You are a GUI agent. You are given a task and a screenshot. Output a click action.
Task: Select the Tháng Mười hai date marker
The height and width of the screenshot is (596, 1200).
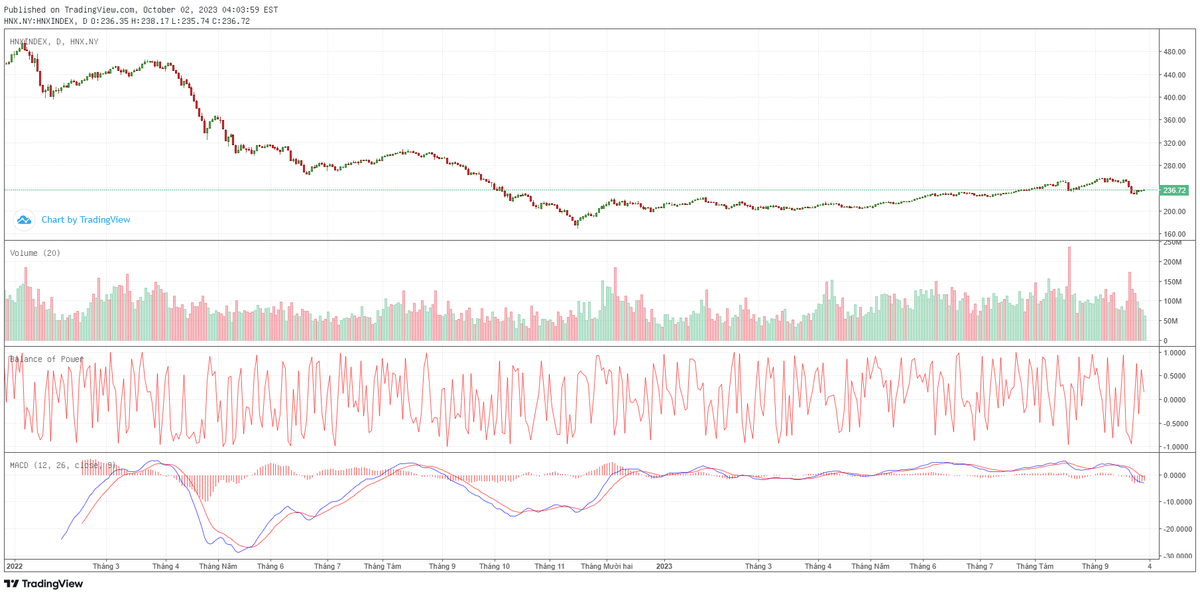point(606,566)
